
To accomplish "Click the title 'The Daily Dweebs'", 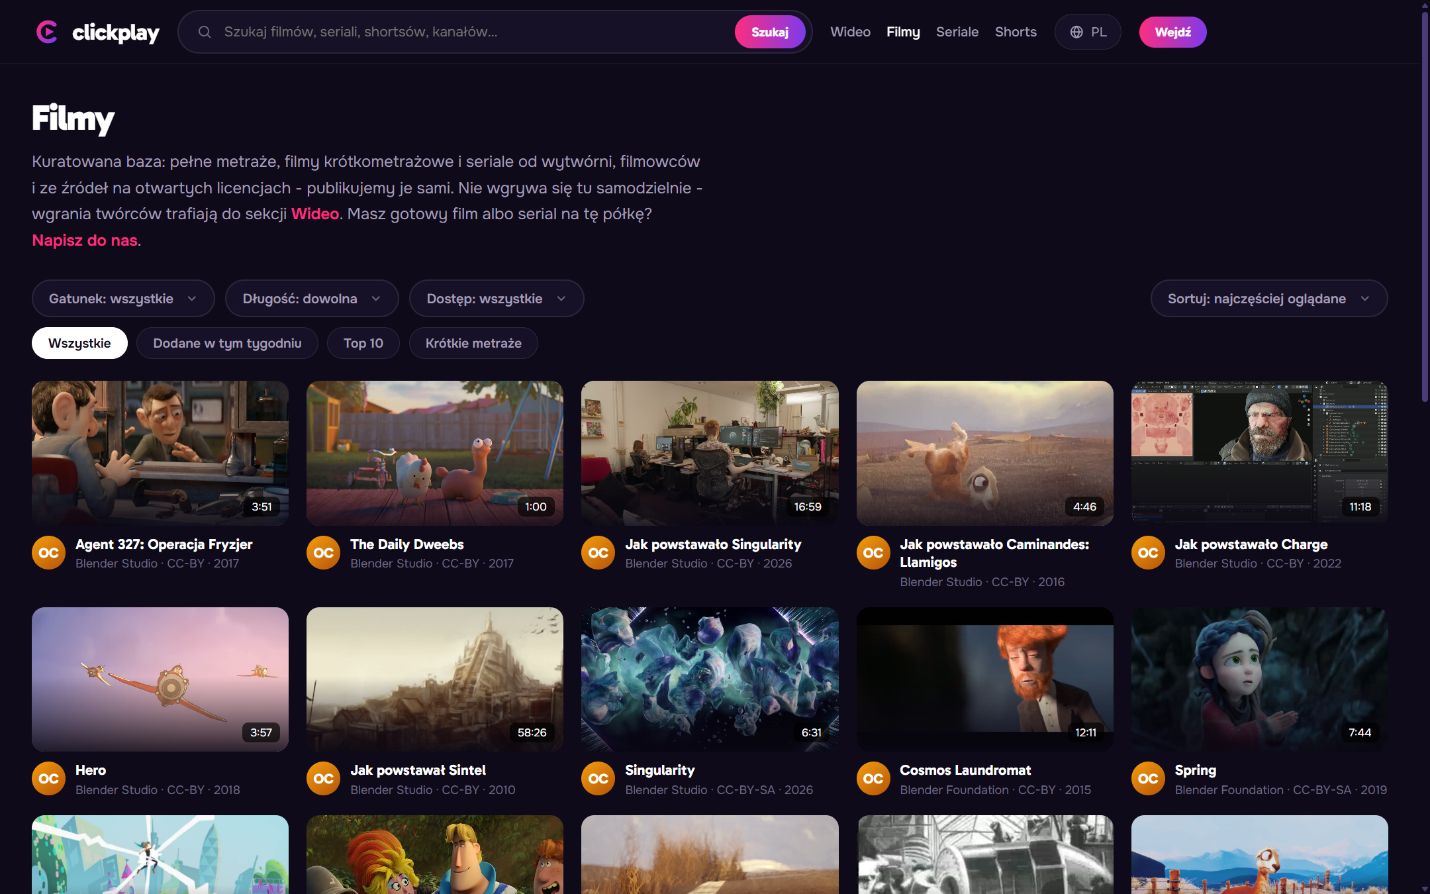I will [407, 544].
